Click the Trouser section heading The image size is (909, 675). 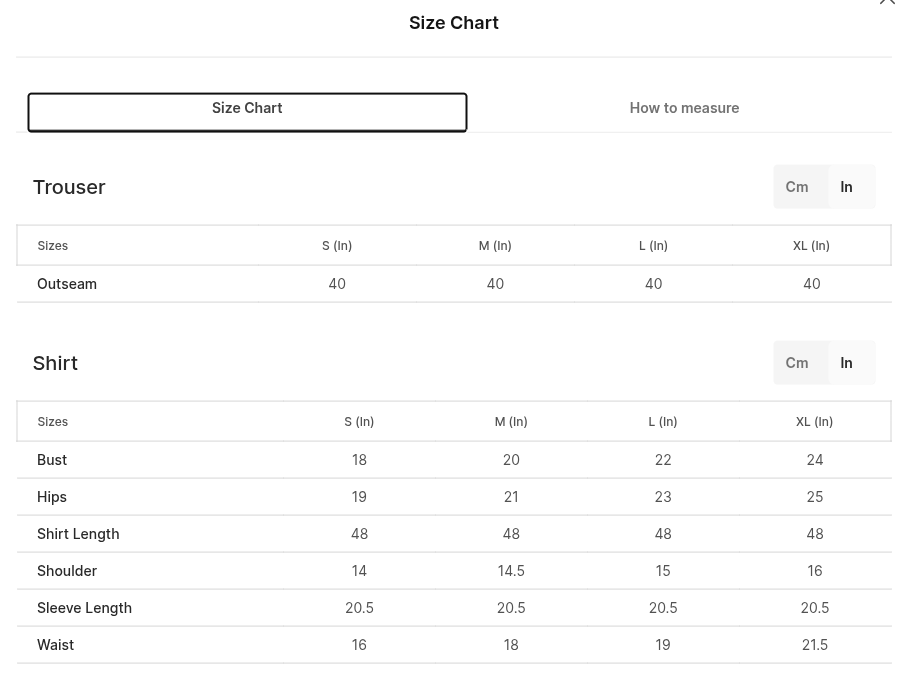69,187
